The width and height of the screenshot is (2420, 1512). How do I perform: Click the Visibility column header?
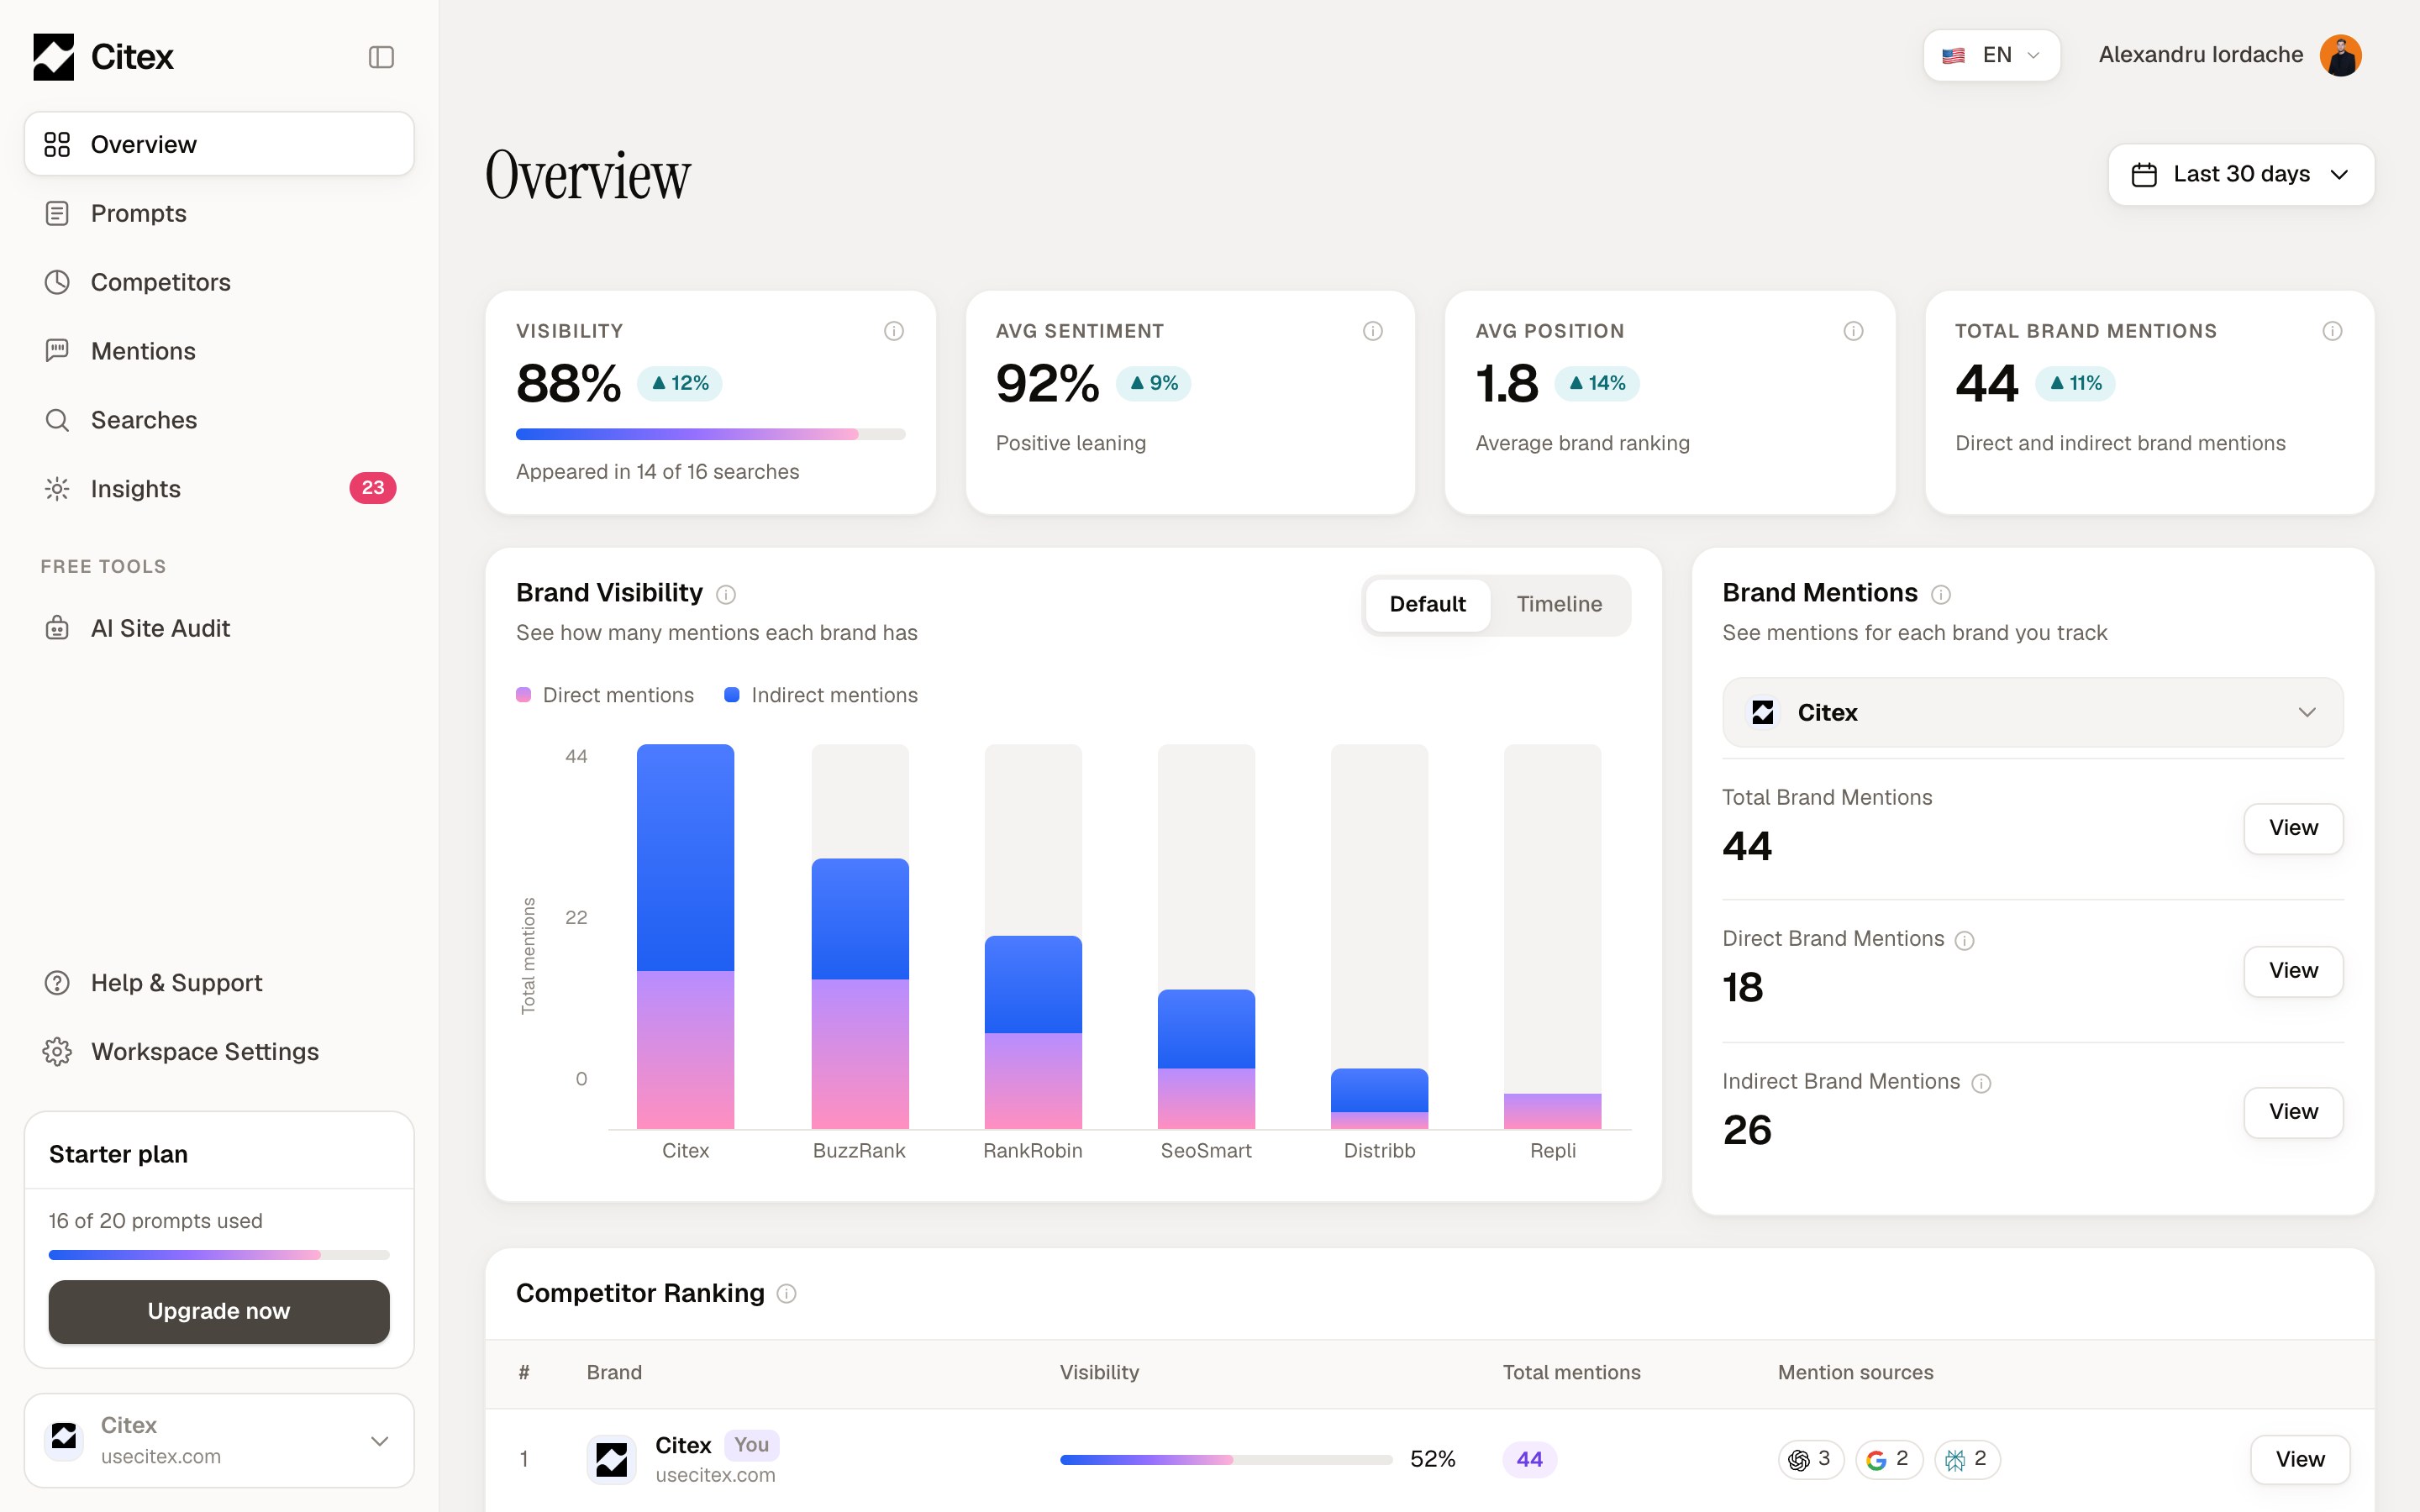point(1099,1373)
